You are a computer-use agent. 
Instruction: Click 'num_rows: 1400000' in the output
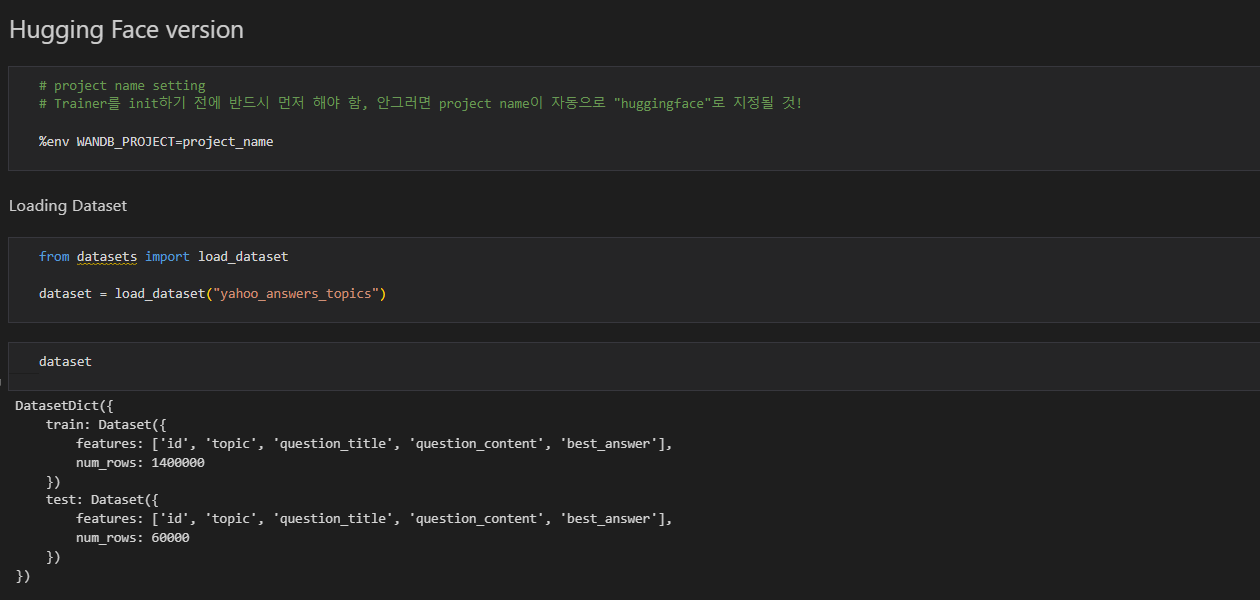coord(140,463)
